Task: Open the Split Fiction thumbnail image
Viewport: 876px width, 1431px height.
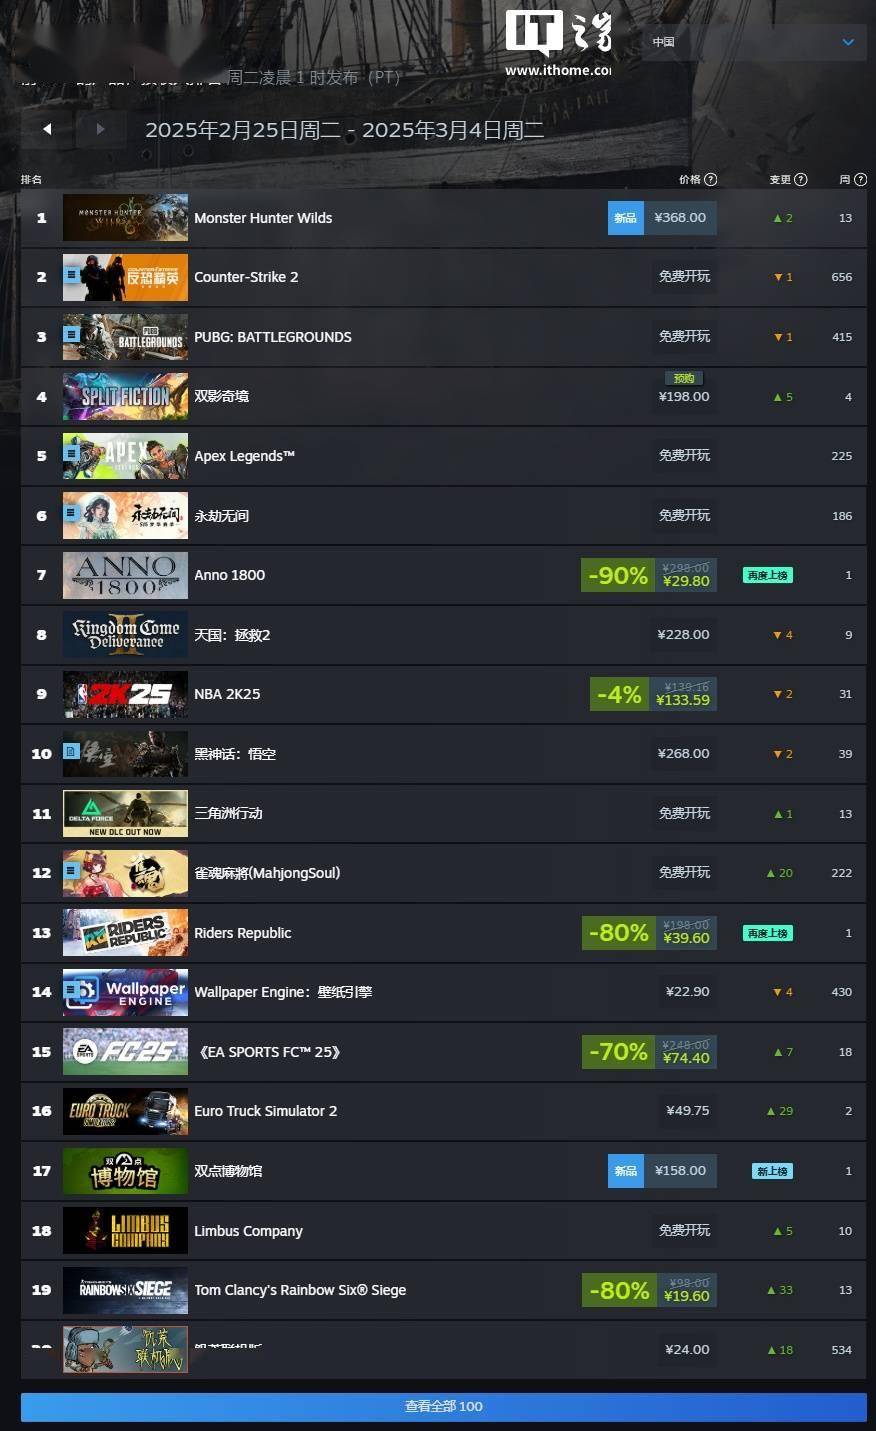Action: 125,396
